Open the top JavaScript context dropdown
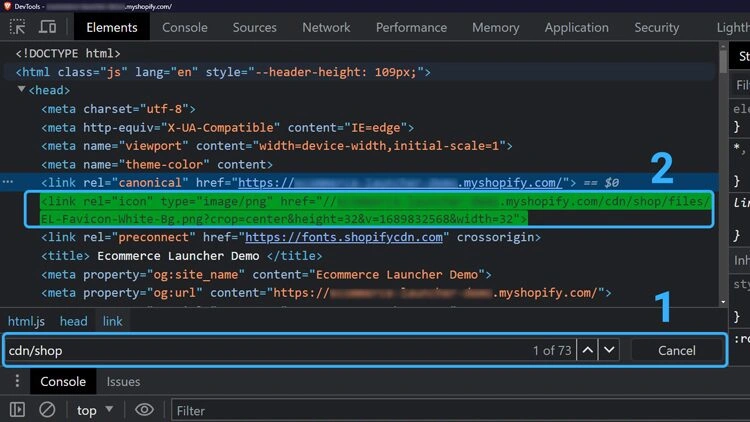The height and width of the screenshot is (422, 750). [x=98, y=410]
